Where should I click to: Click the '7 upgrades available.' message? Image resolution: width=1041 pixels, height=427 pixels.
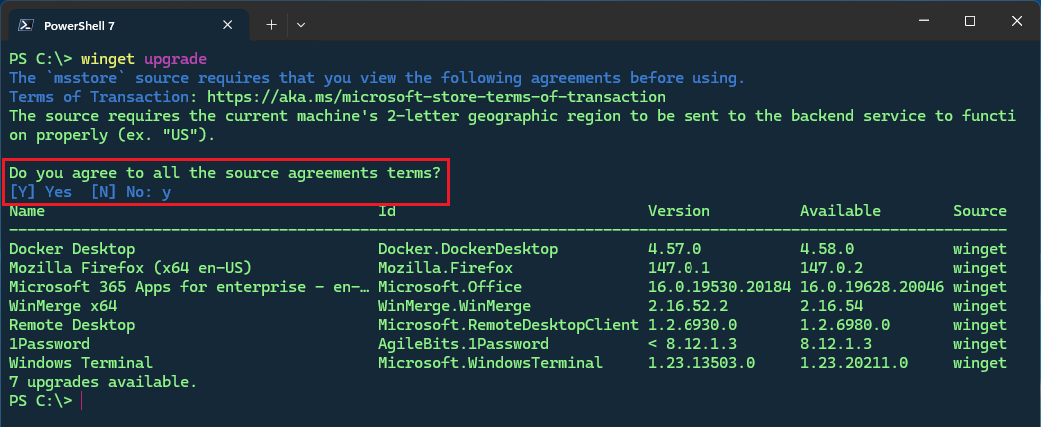[x=103, y=382]
